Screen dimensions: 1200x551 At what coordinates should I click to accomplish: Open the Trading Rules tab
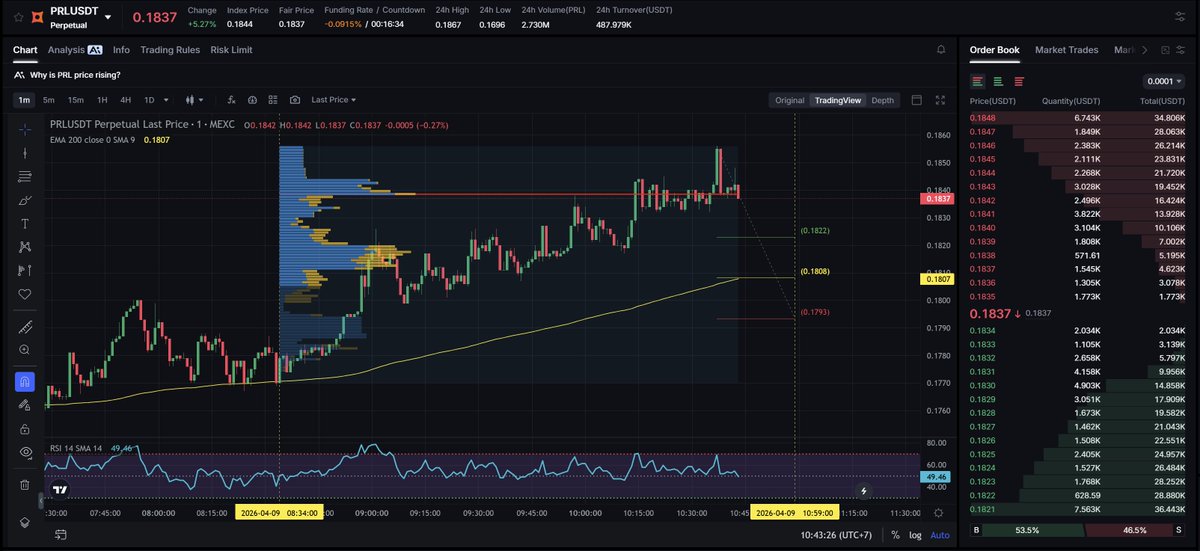pyautogui.click(x=170, y=50)
